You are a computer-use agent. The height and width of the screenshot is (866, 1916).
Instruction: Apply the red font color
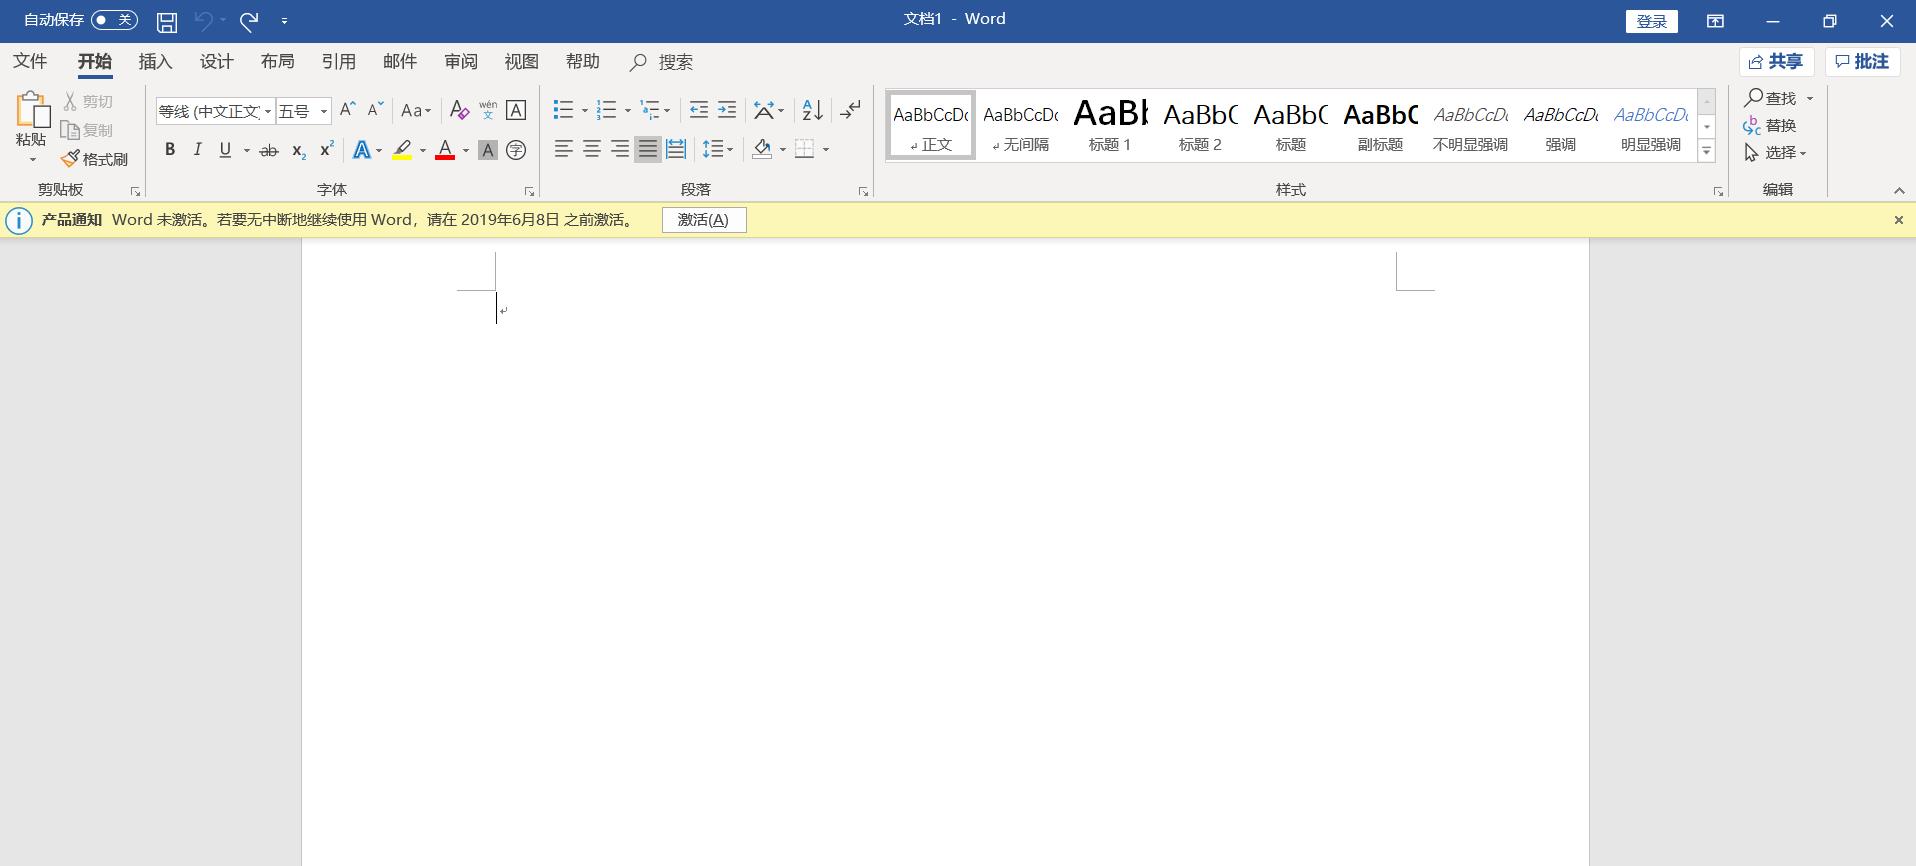[x=445, y=150]
